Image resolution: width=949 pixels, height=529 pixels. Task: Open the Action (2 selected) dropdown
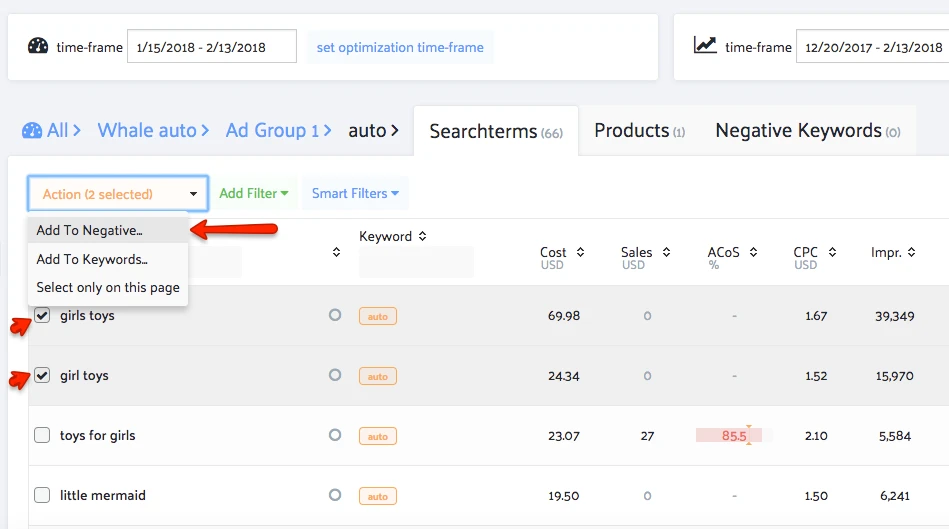(118, 194)
